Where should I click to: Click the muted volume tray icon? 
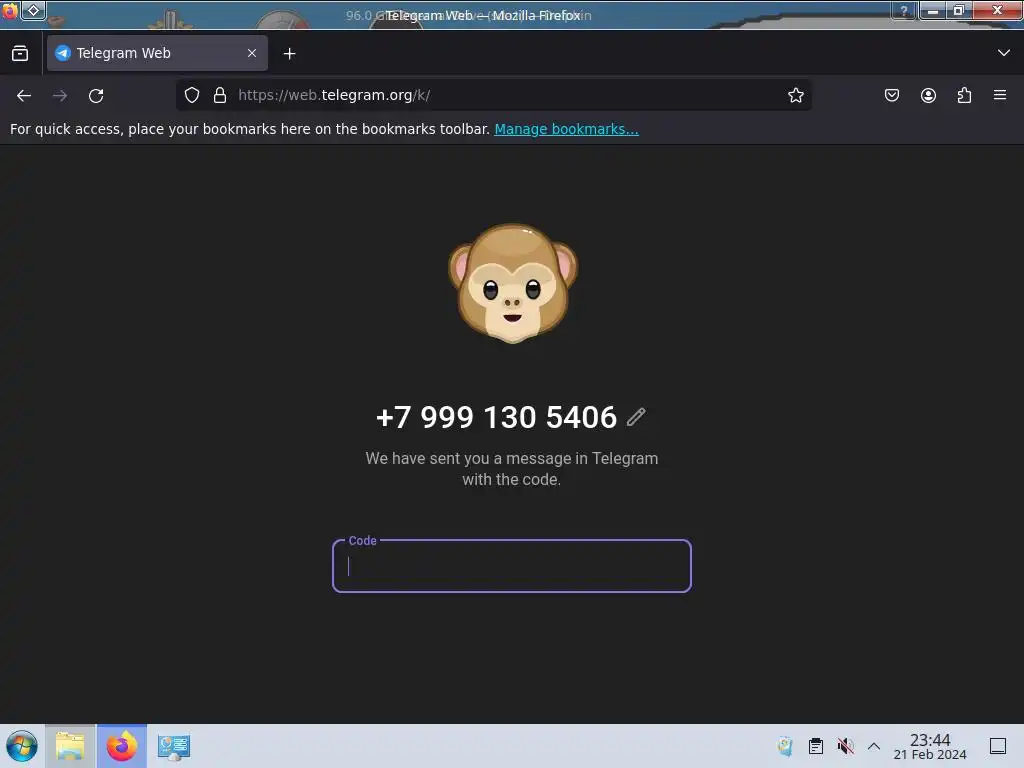click(845, 746)
